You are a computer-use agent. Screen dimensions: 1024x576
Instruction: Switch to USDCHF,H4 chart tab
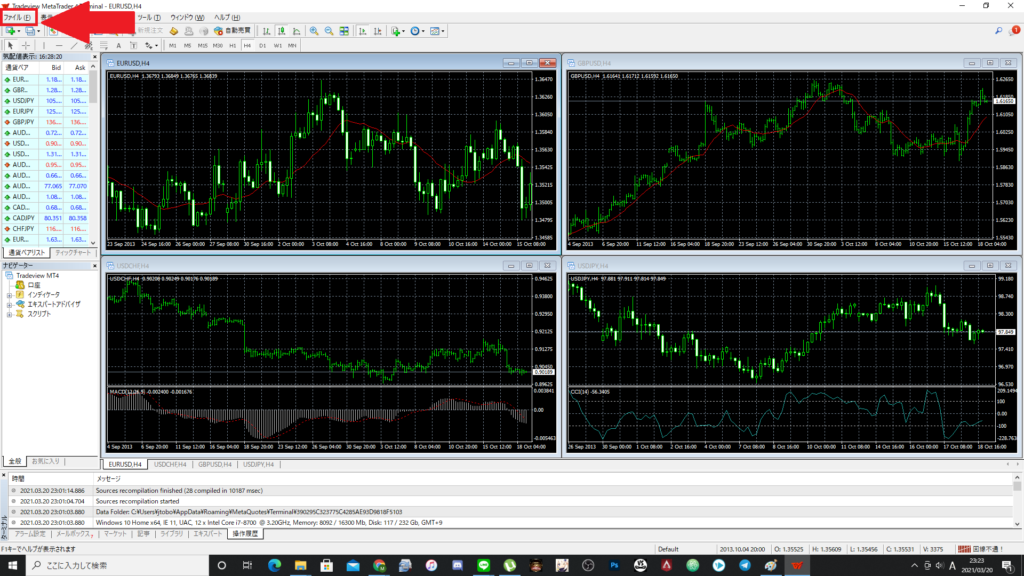pyautogui.click(x=170, y=464)
